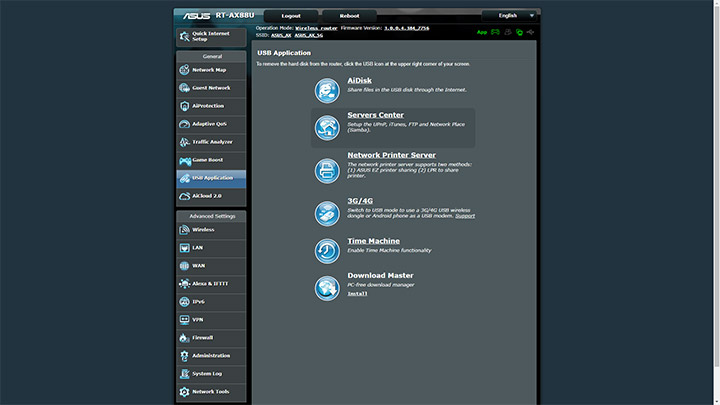This screenshot has width=720, height=405.
Task: Click the LAN sidebar icon
Action: (x=184, y=248)
